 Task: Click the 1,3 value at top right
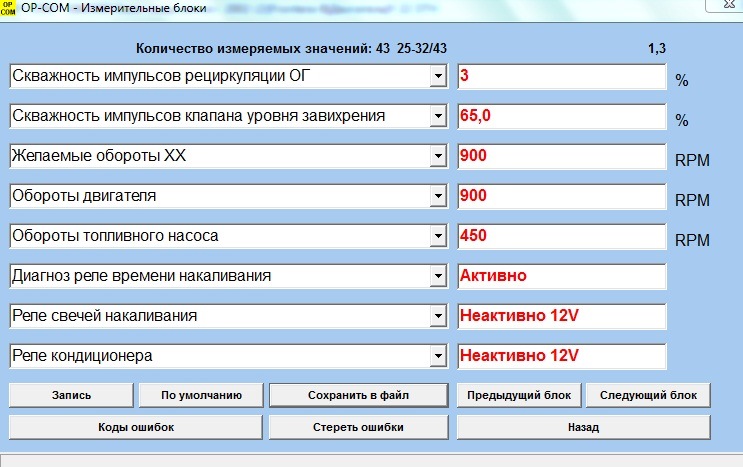click(657, 48)
